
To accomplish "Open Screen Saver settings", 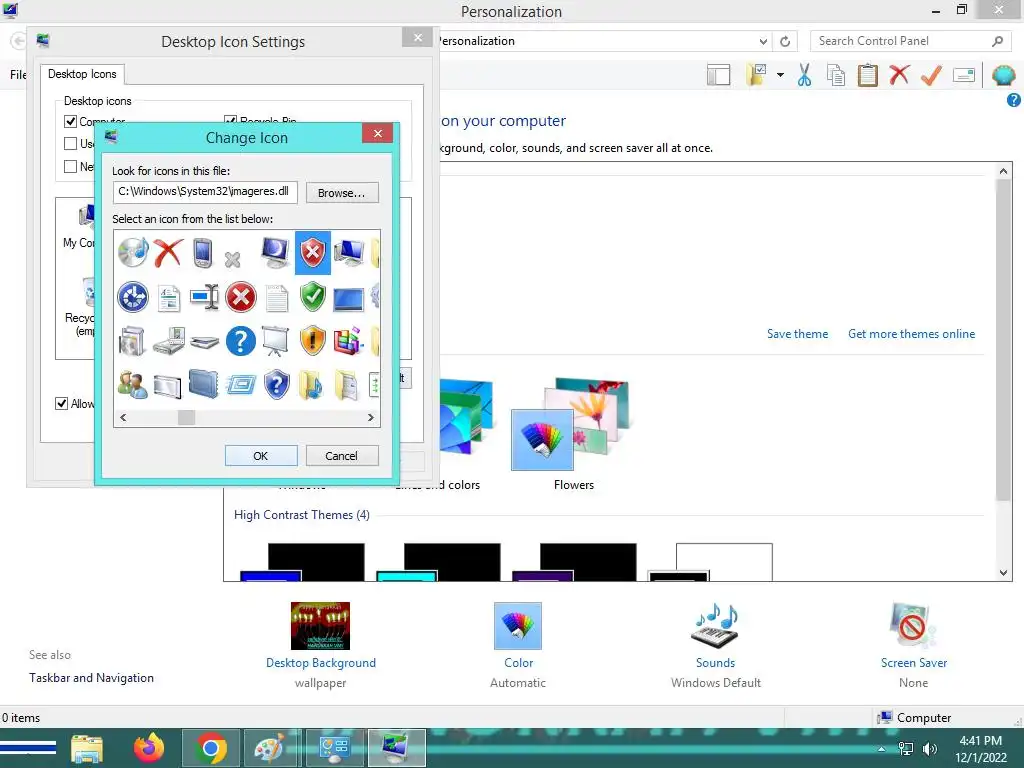I will (914, 663).
